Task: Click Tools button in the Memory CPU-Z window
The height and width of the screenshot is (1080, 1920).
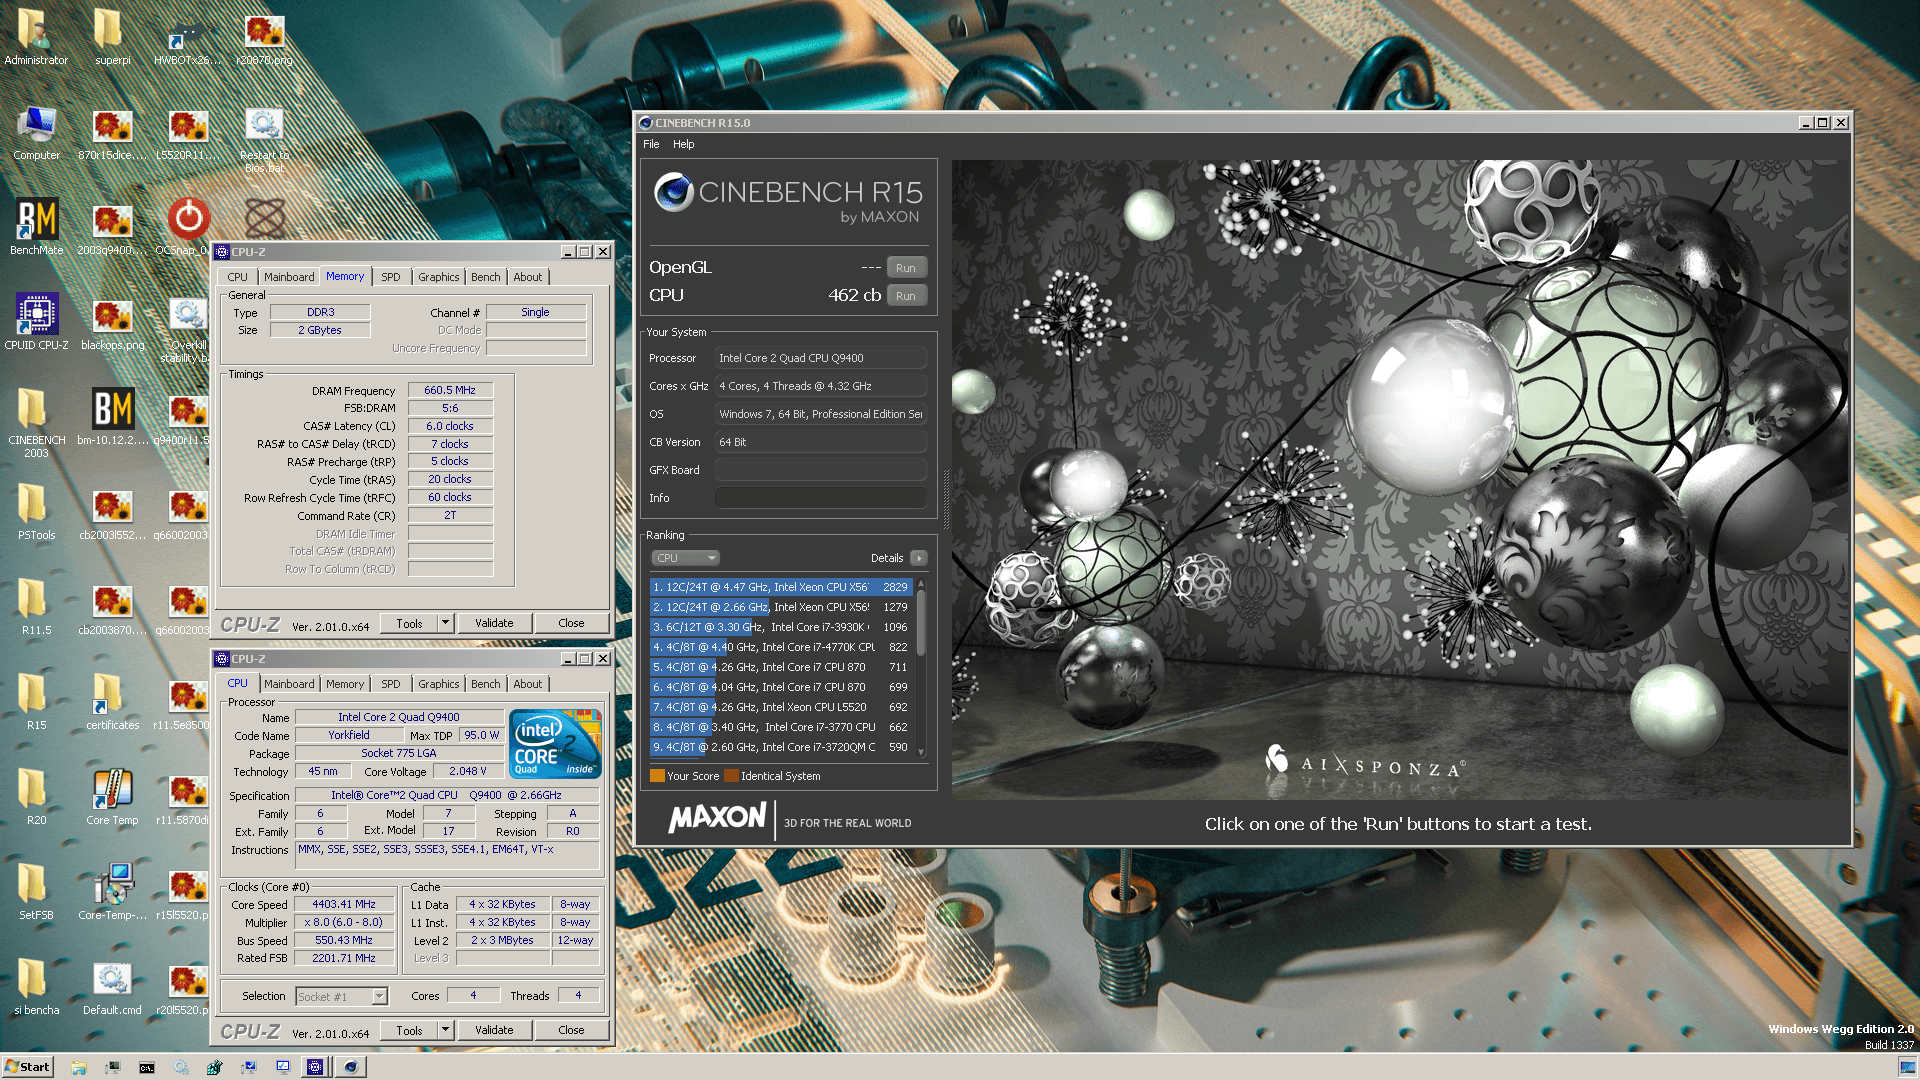Action: click(x=409, y=622)
